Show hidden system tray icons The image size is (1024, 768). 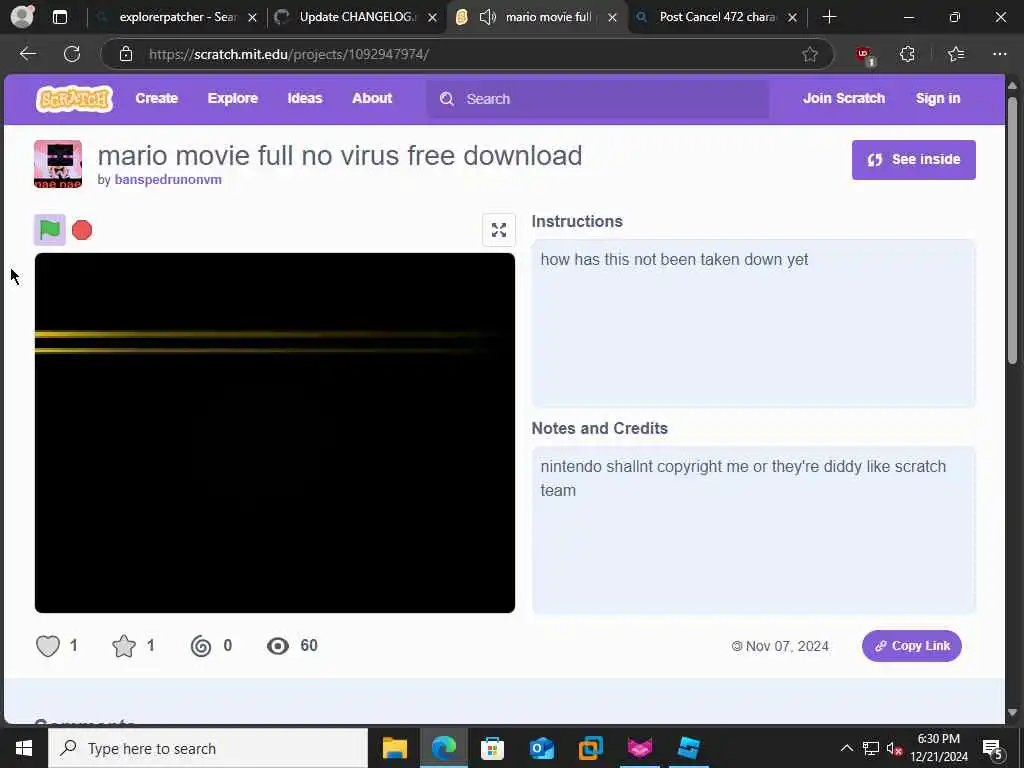coord(846,748)
